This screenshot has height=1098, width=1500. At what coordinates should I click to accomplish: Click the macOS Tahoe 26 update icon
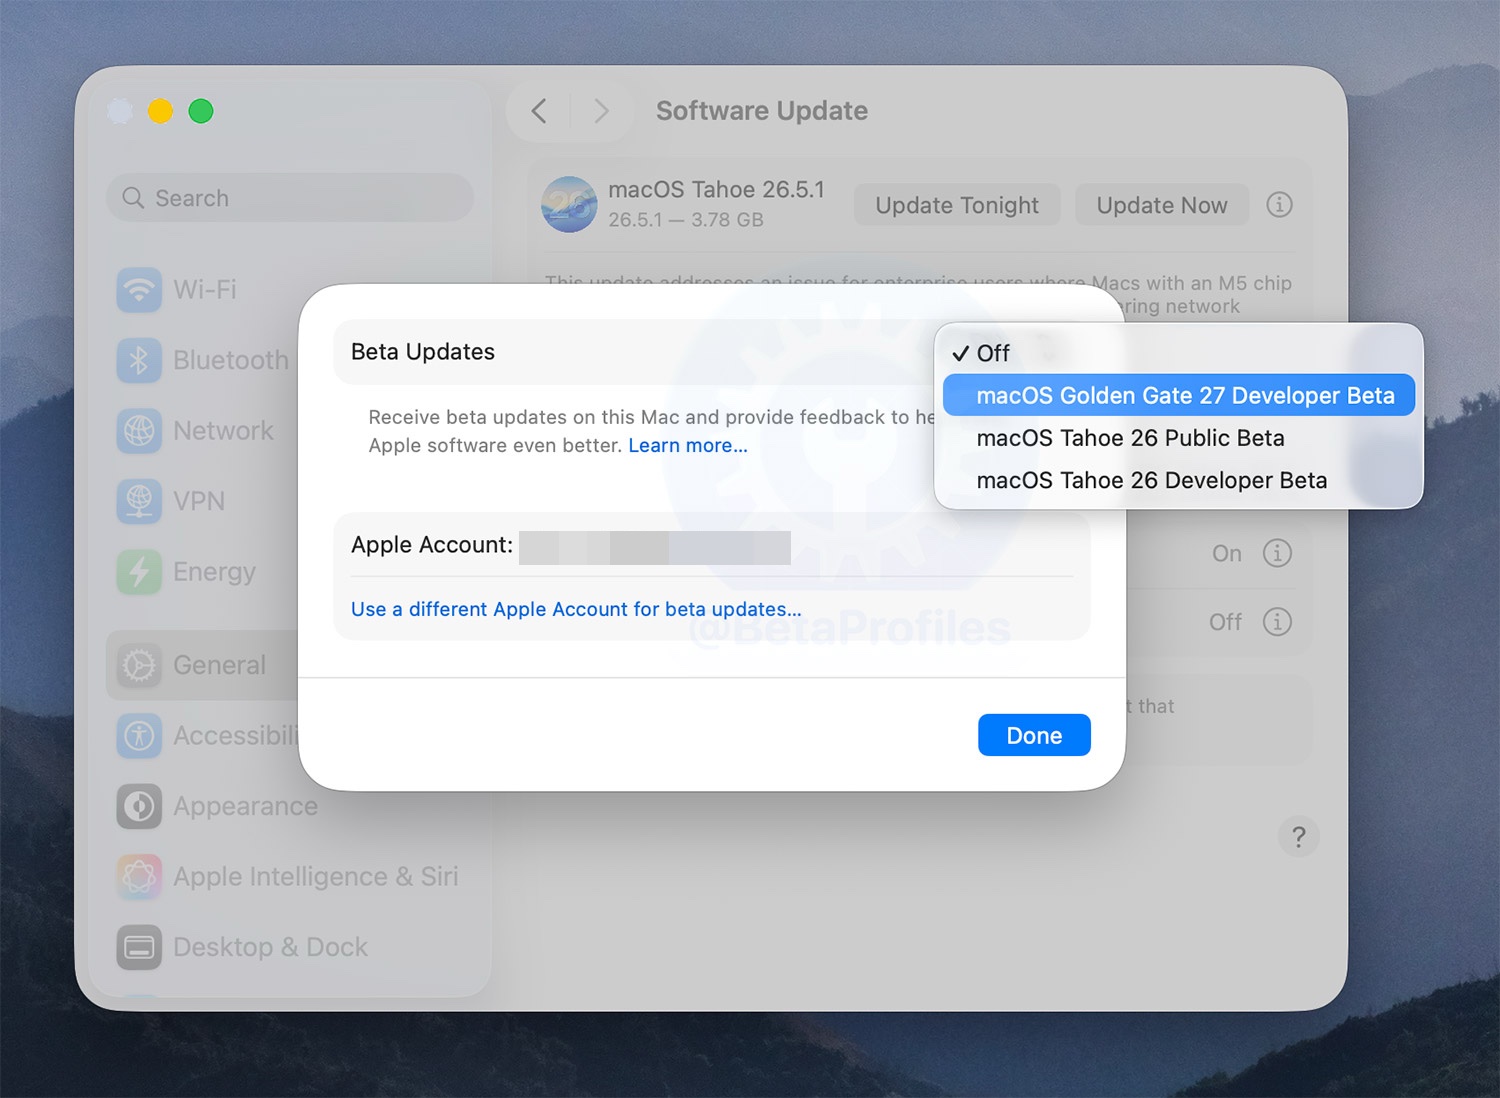pyautogui.click(x=569, y=204)
